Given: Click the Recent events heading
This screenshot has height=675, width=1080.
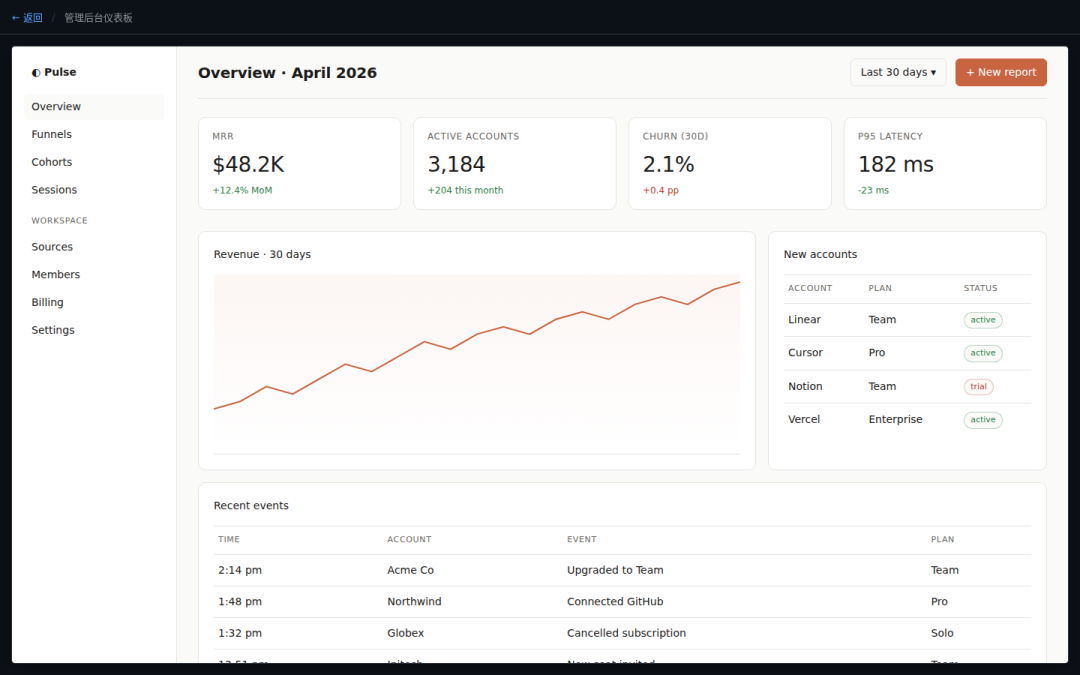Looking at the screenshot, I should click(251, 506).
